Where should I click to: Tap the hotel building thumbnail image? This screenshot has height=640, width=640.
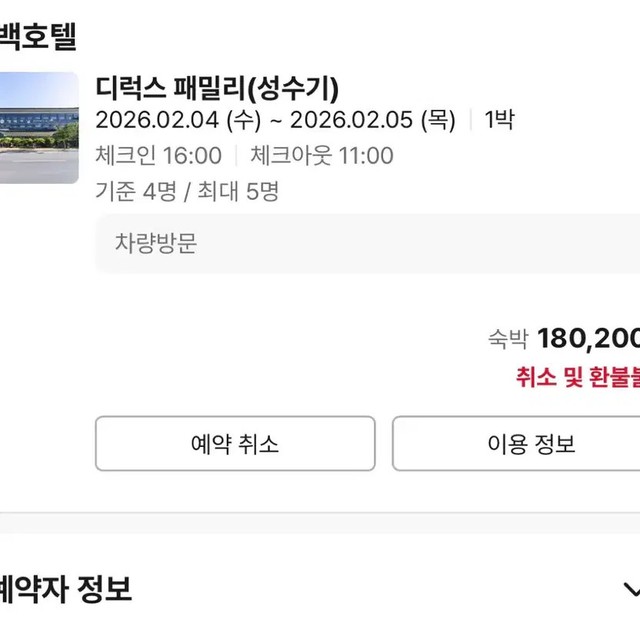[x=38, y=127]
